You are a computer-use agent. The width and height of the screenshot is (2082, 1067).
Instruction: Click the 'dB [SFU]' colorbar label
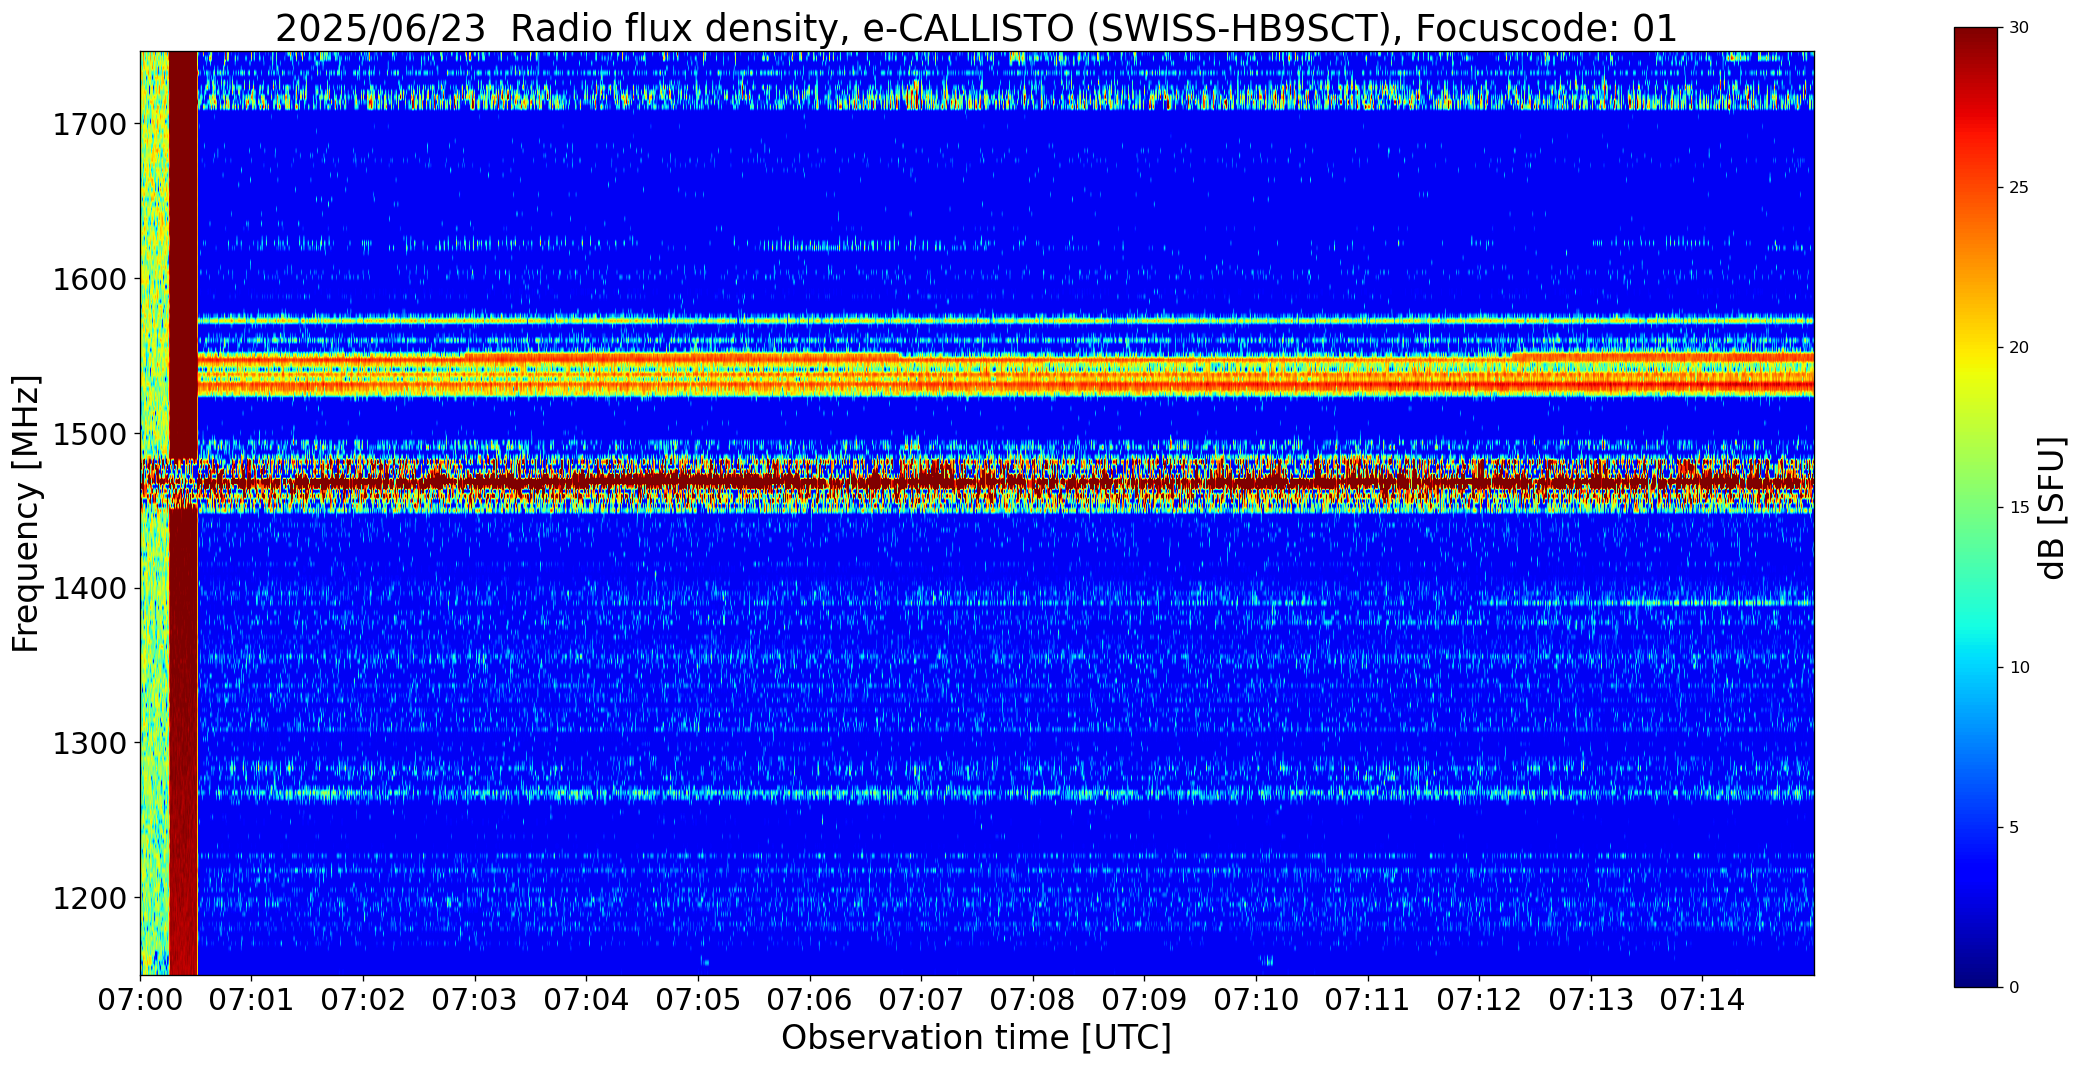[x=2053, y=508]
